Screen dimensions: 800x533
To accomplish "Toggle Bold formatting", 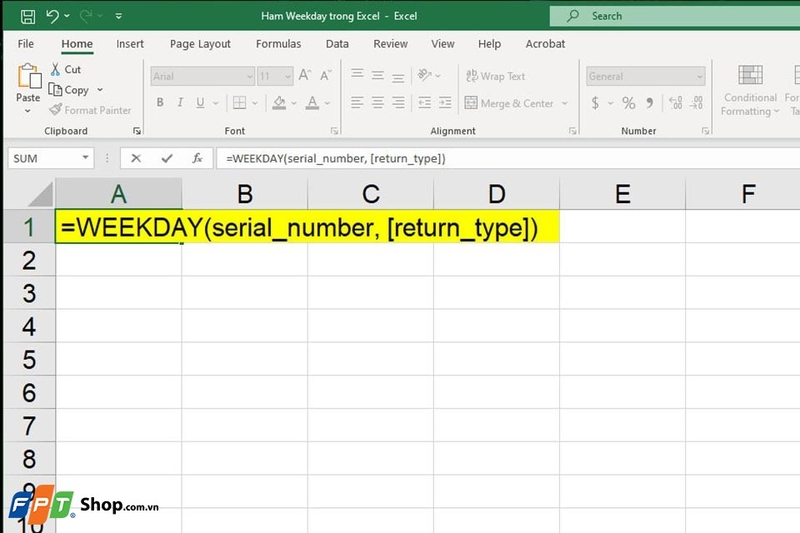I will tap(160, 103).
